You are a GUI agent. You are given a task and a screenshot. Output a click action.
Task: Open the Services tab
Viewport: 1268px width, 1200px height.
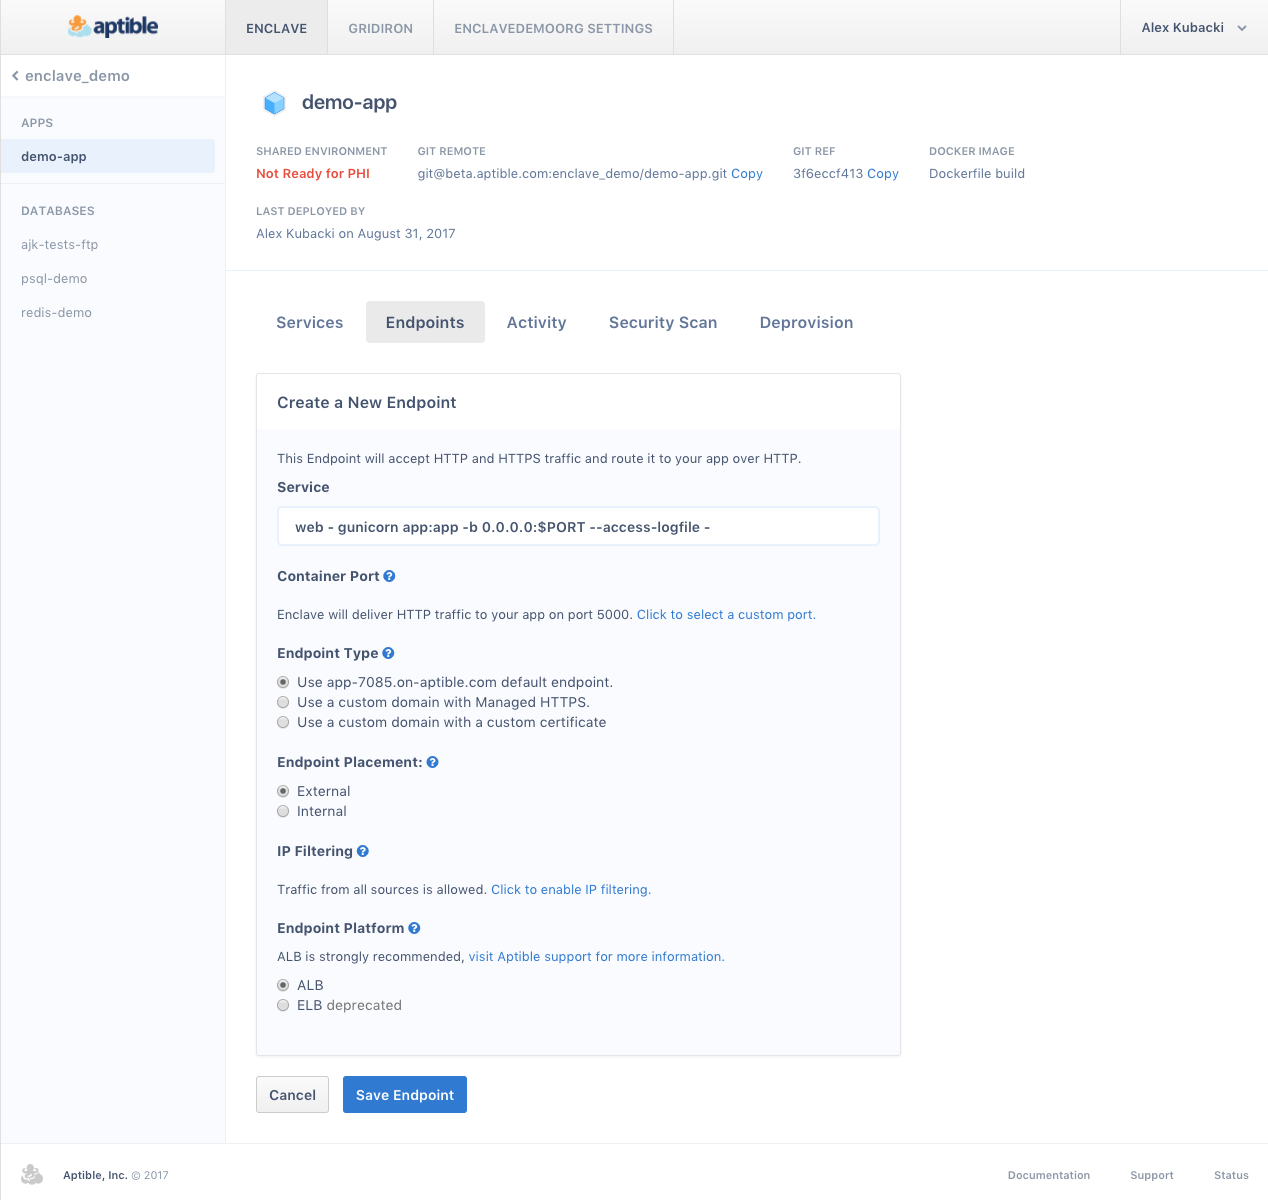(309, 322)
